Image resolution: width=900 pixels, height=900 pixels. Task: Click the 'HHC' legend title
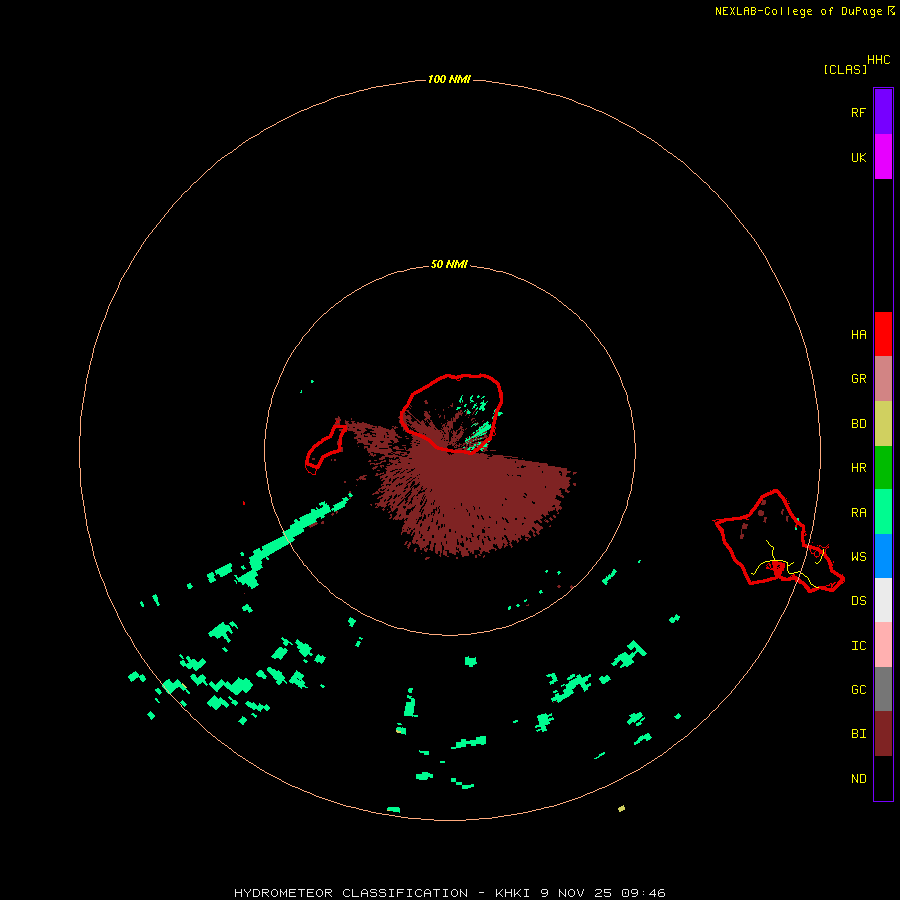(x=879, y=60)
